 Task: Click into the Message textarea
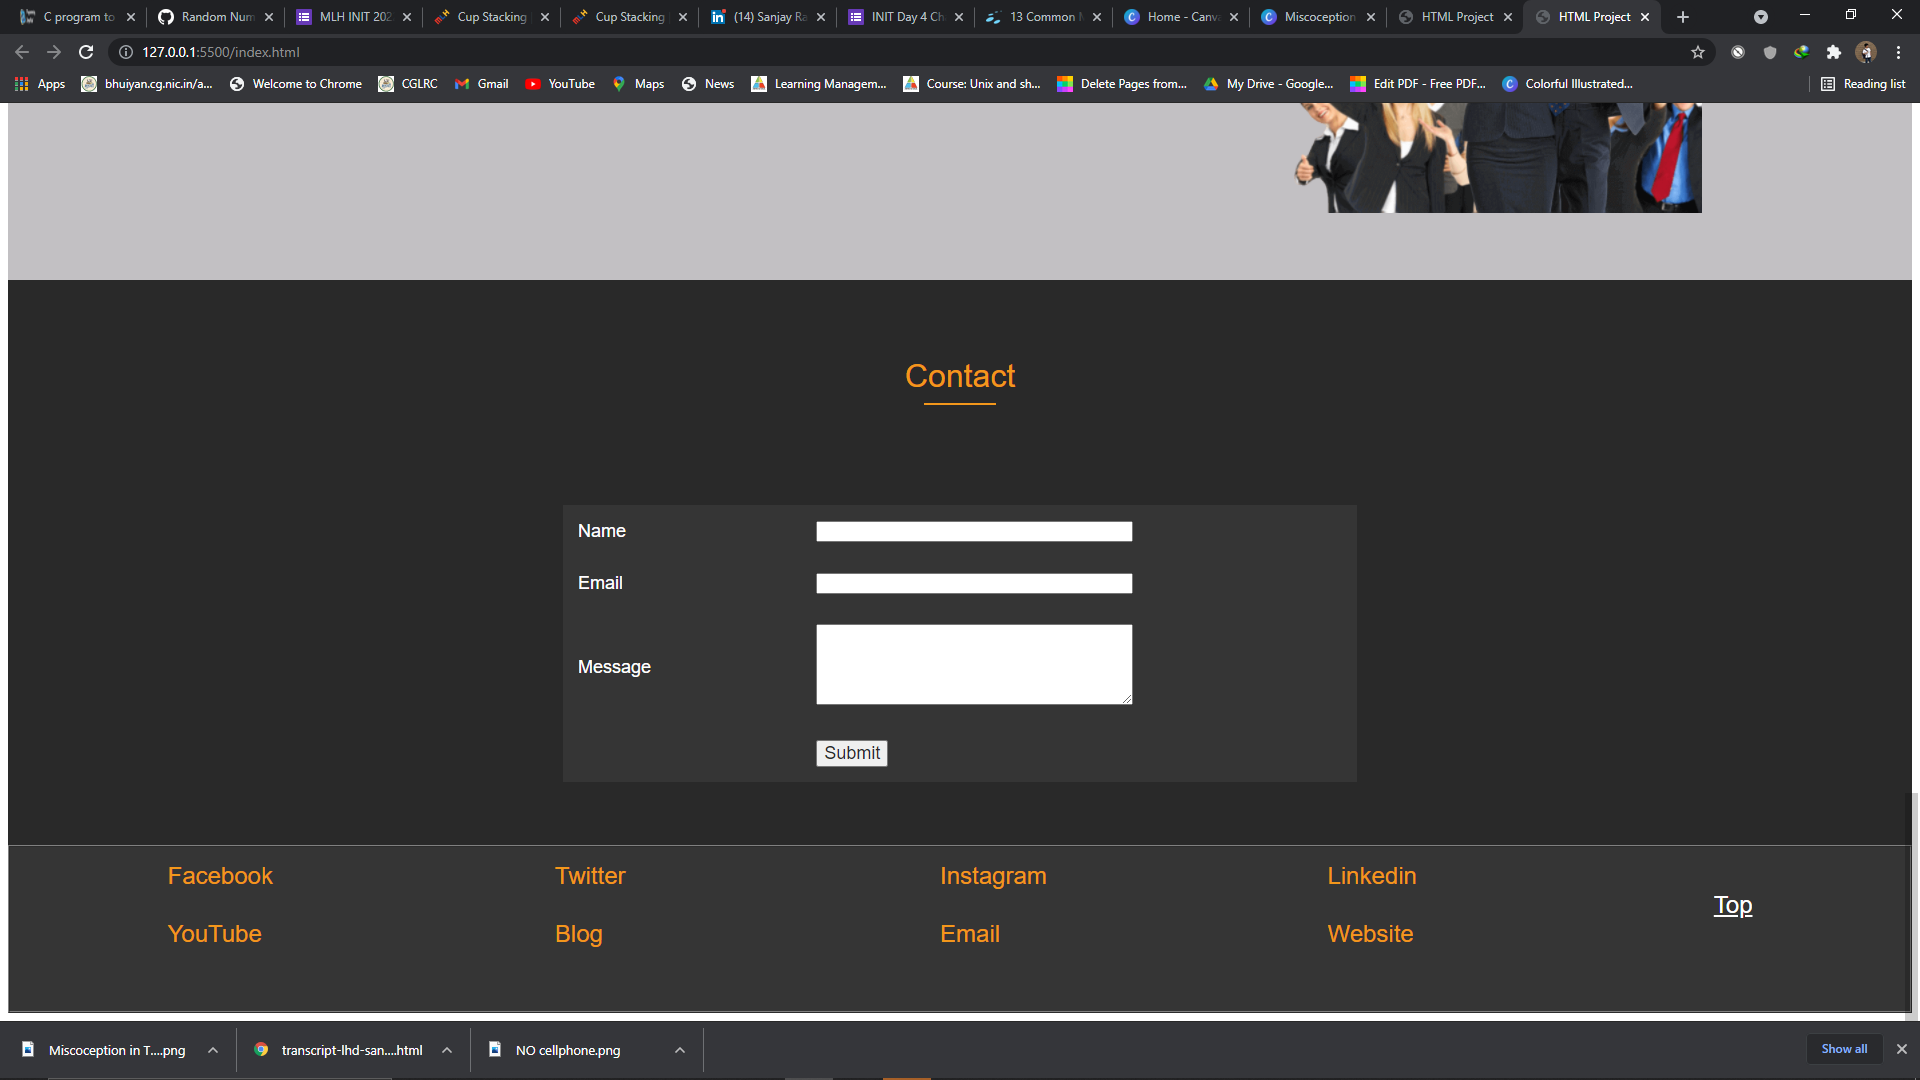tap(974, 664)
